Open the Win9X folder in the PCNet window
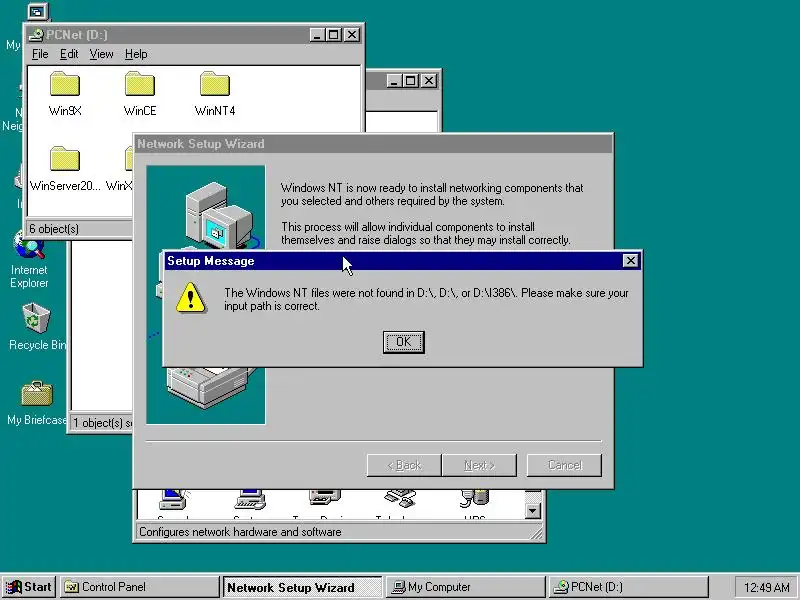Image resolution: width=800 pixels, height=600 pixels. coord(65,94)
